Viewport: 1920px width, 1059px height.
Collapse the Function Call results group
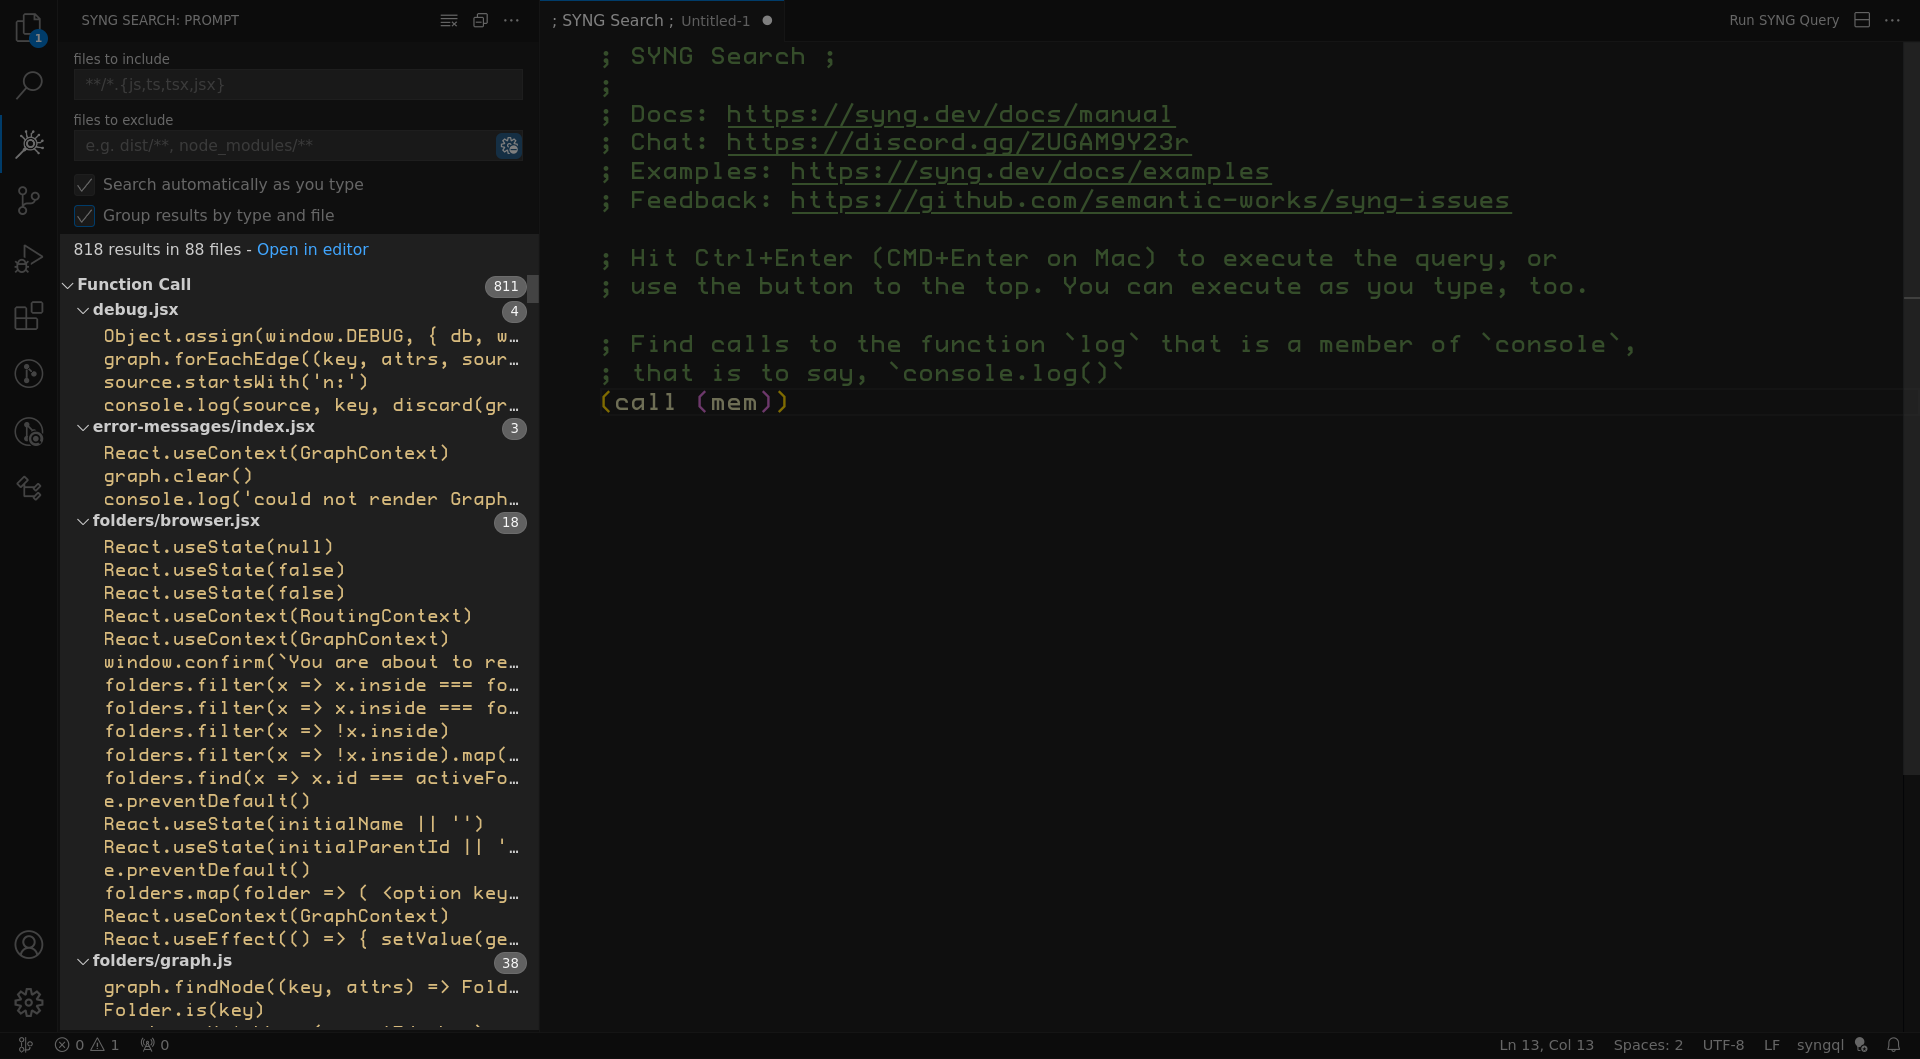pyautogui.click(x=68, y=285)
